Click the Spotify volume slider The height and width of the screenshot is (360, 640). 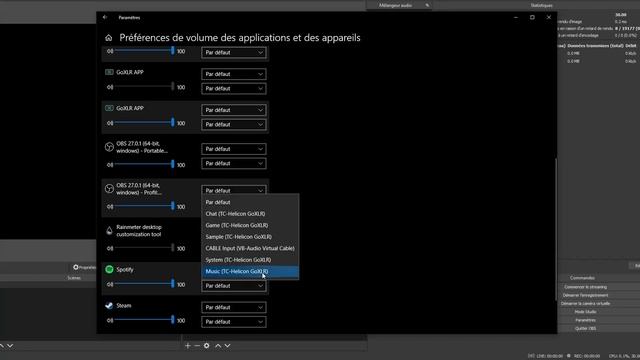tap(144, 284)
